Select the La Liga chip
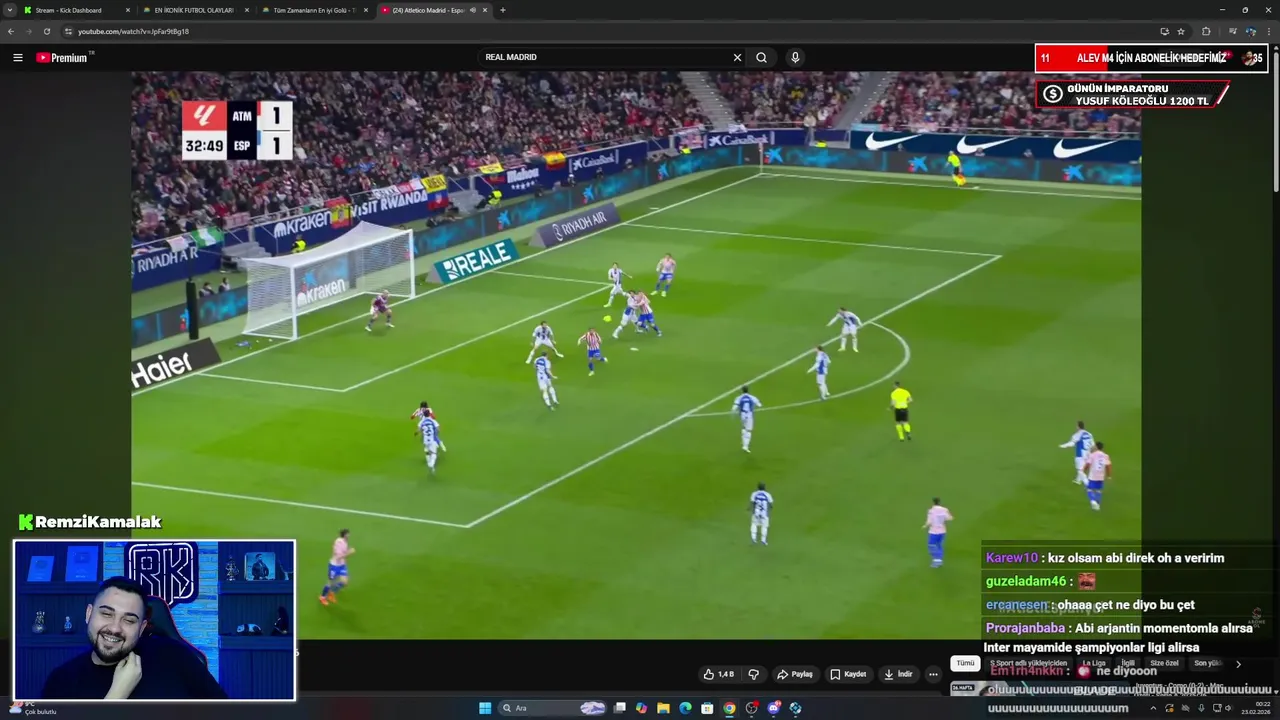The width and height of the screenshot is (1280, 720). [x=1094, y=663]
